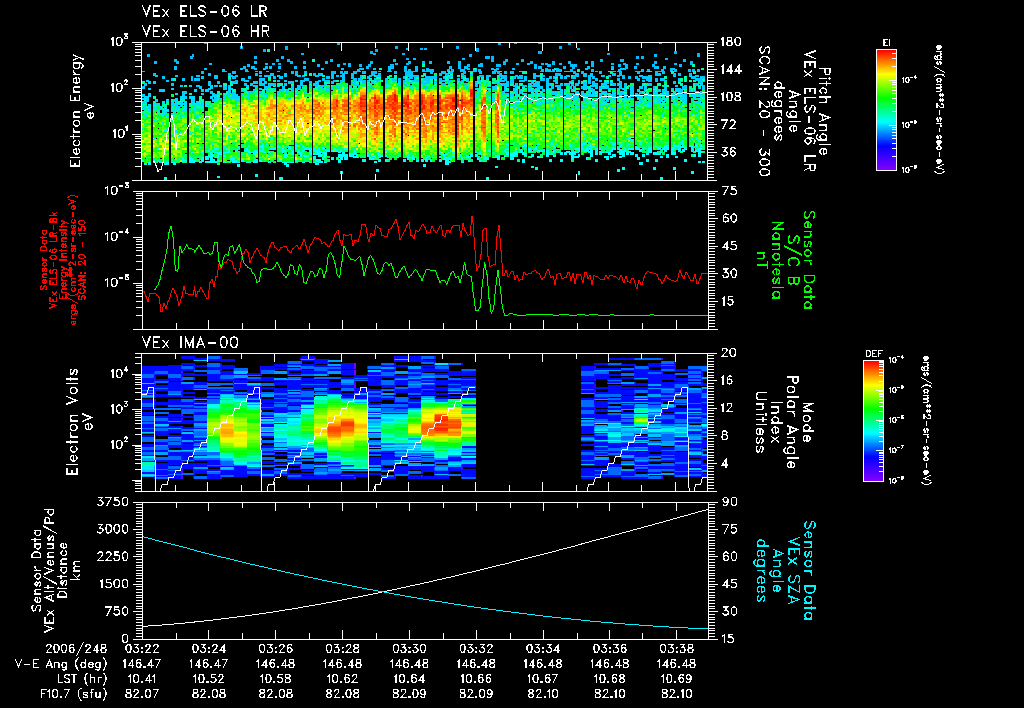
Task: Click the 'Pitch Angle' axis label at top right
Action: pyautogui.click(x=824, y=111)
